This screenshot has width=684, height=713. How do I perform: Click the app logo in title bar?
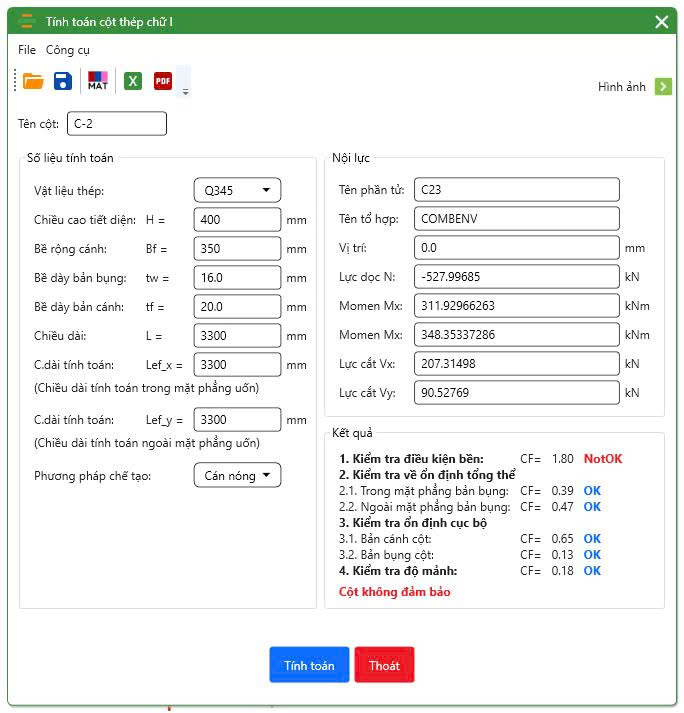(x=27, y=21)
